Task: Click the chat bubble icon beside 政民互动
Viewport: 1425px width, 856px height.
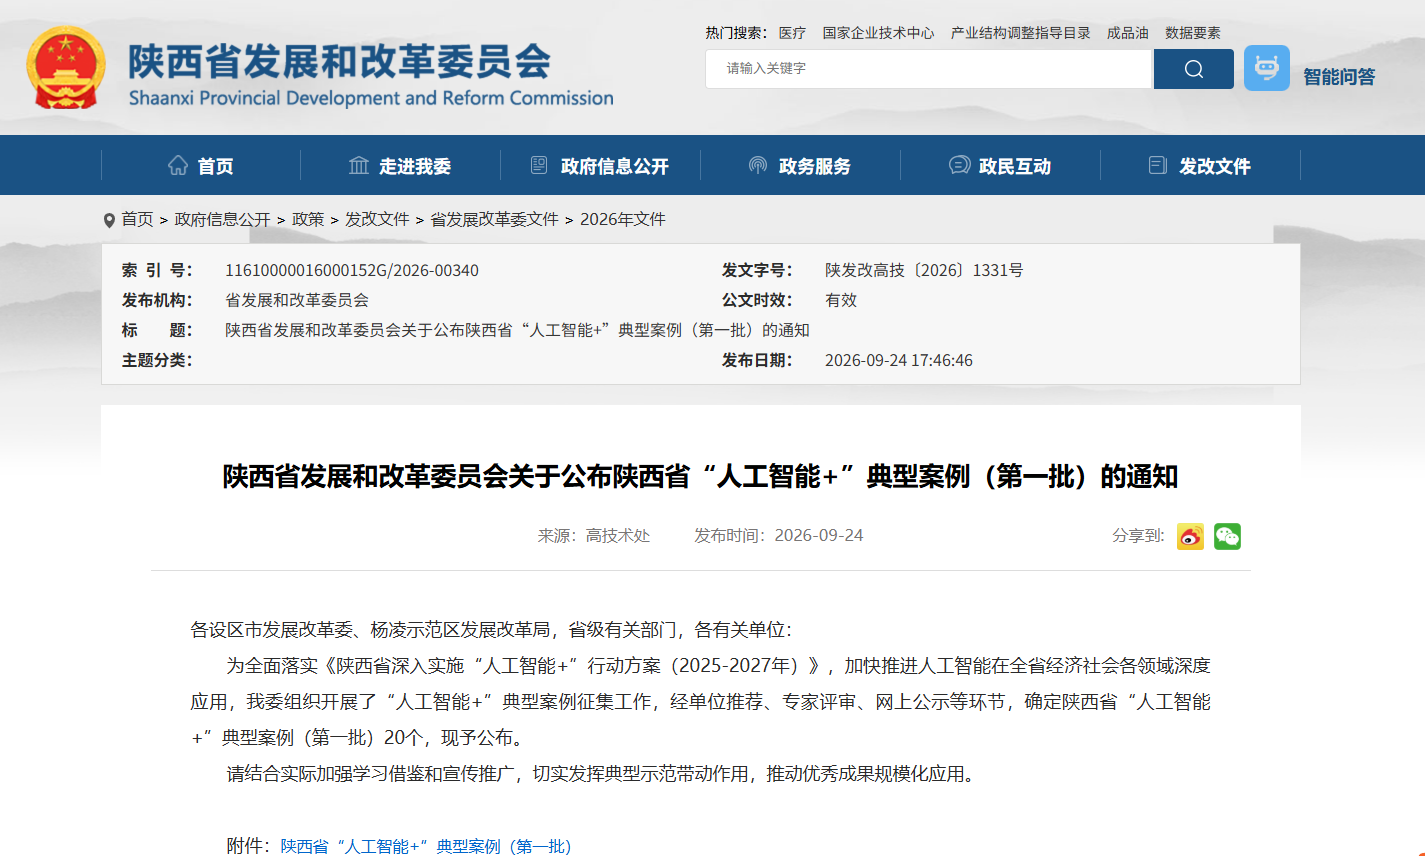Action: [959, 165]
